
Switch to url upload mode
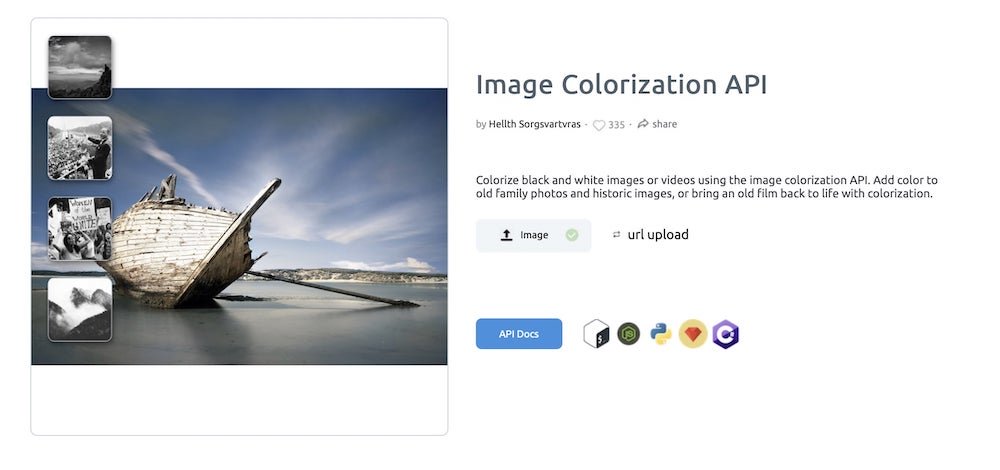658,235
